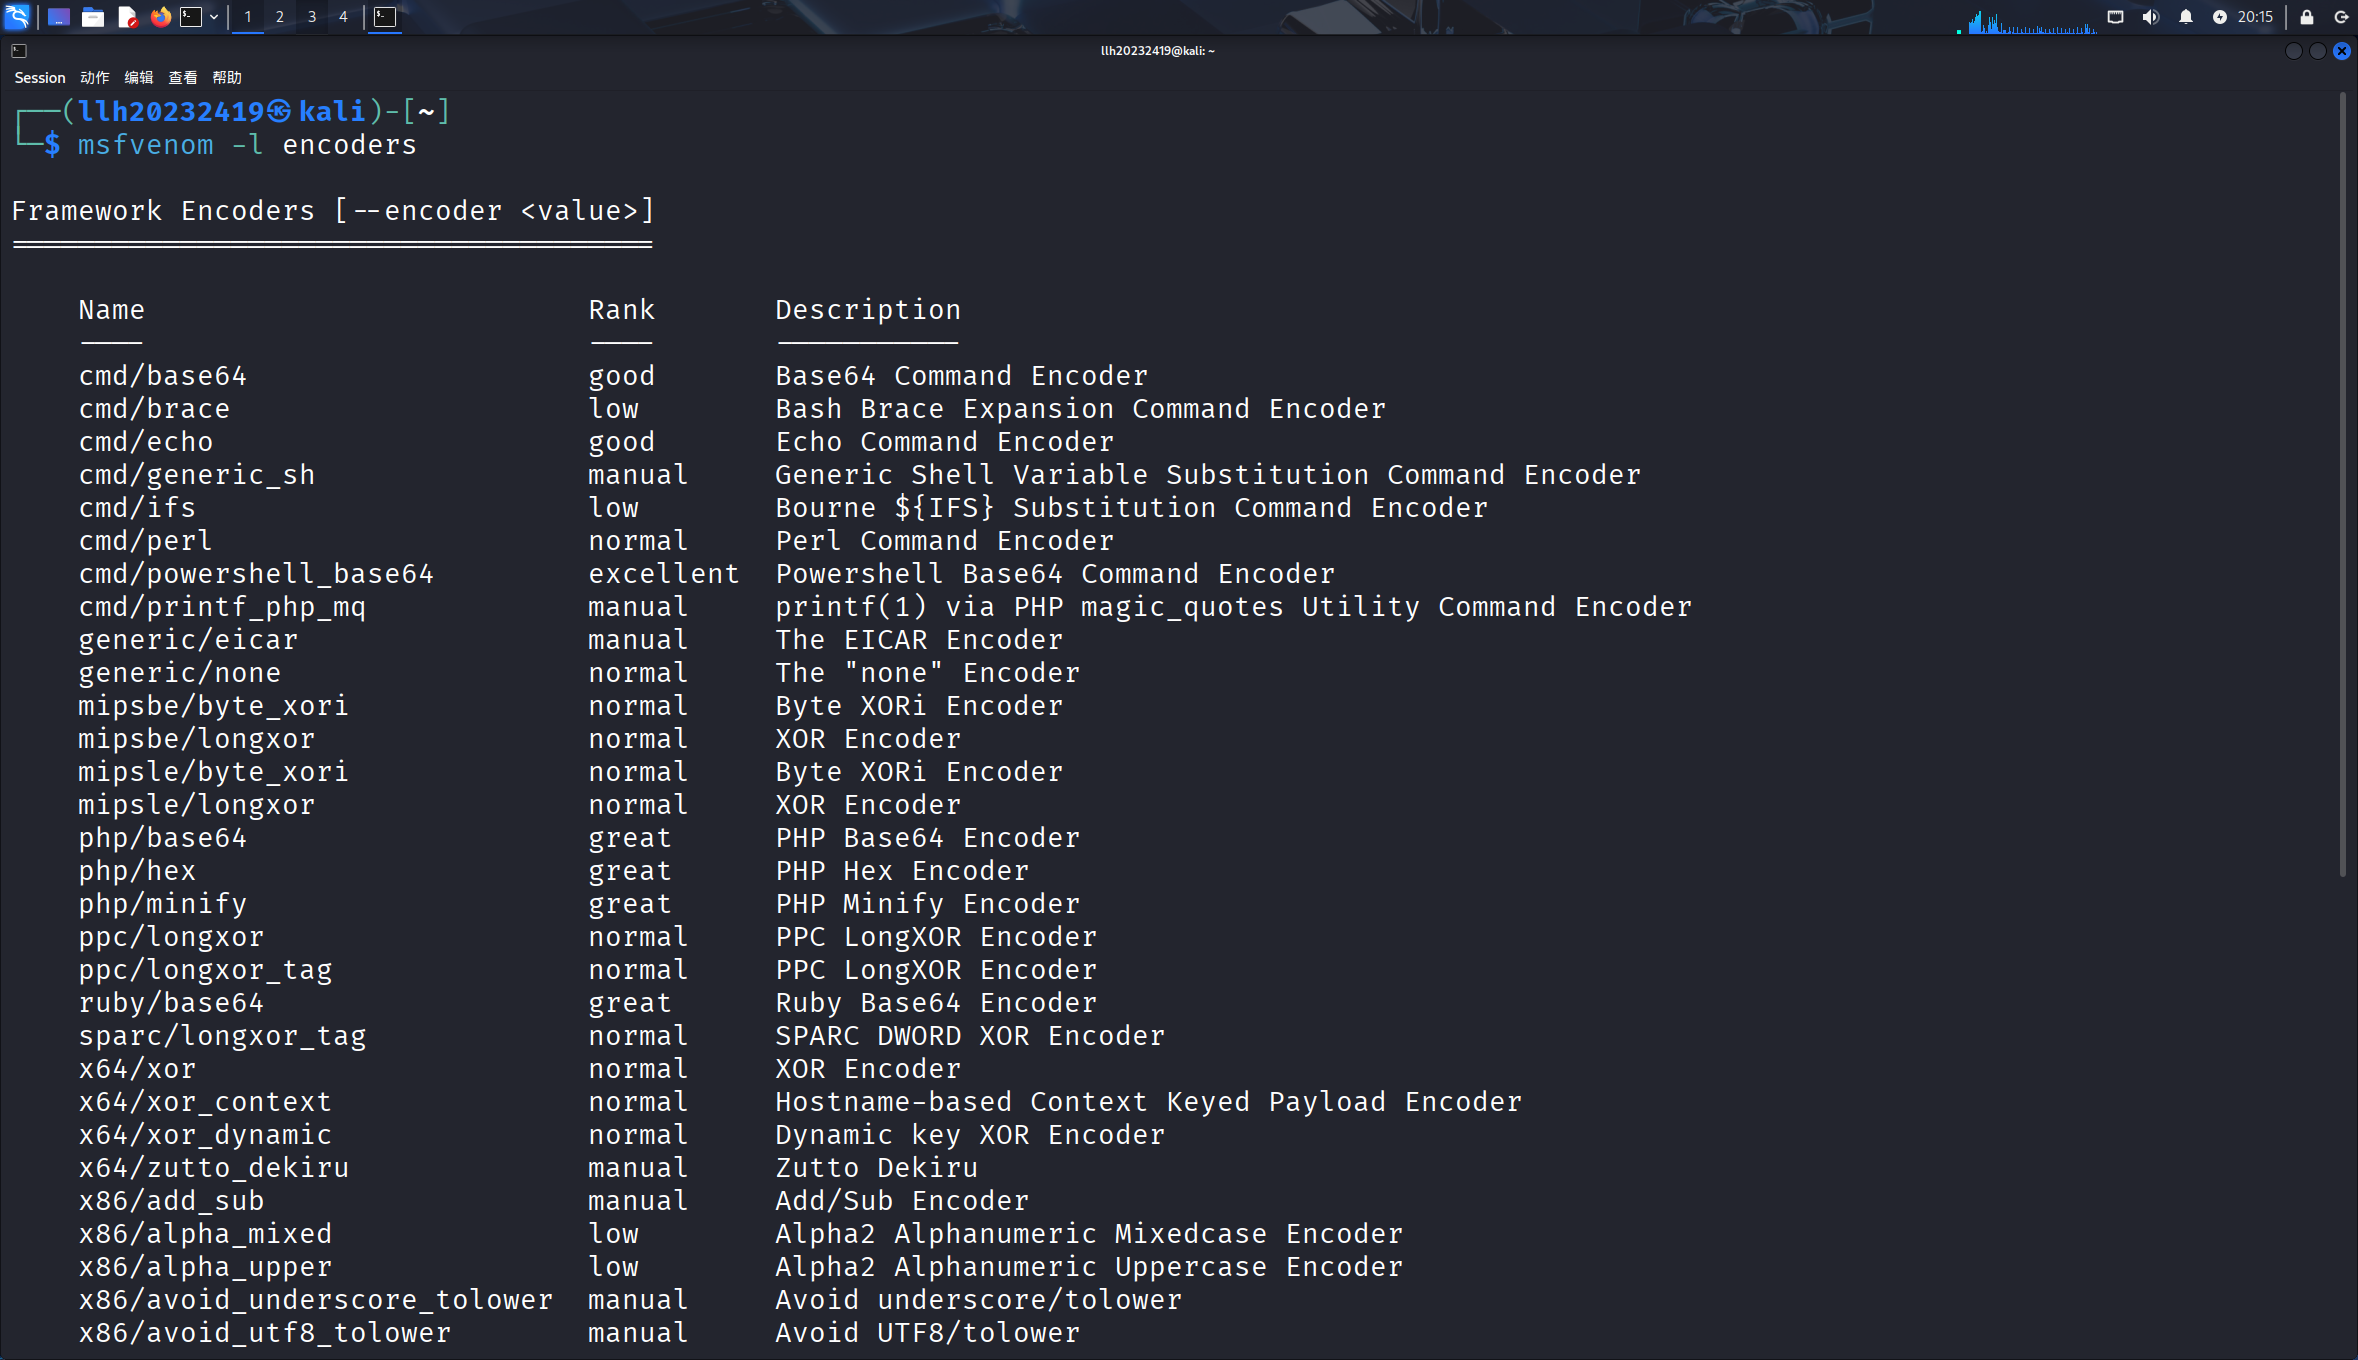This screenshot has width=2358, height=1360.
Task: Launch the text editor from the panel
Action: tap(127, 16)
